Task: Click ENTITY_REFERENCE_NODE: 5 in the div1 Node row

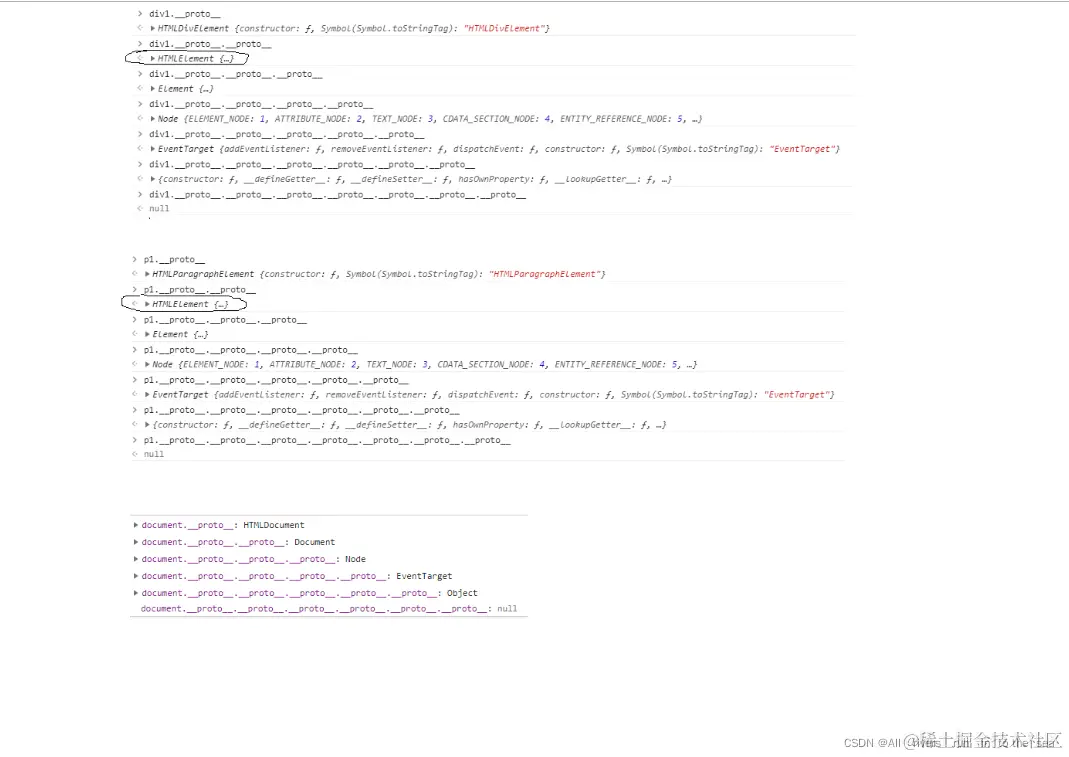Action: (621, 119)
